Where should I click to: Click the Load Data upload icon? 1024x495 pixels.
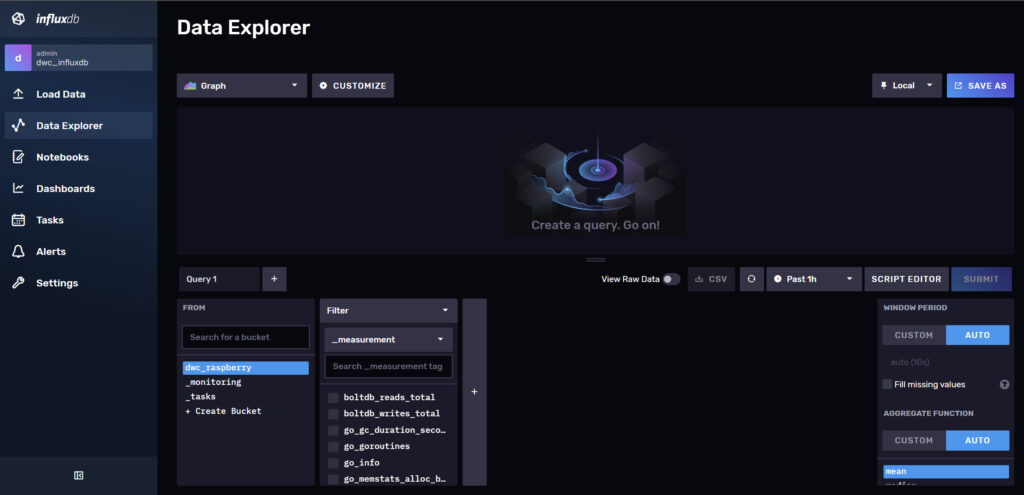click(x=18, y=94)
